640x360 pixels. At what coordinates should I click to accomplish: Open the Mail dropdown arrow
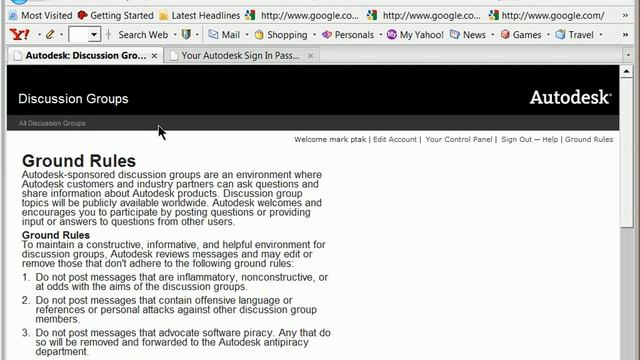click(x=247, y=35)
